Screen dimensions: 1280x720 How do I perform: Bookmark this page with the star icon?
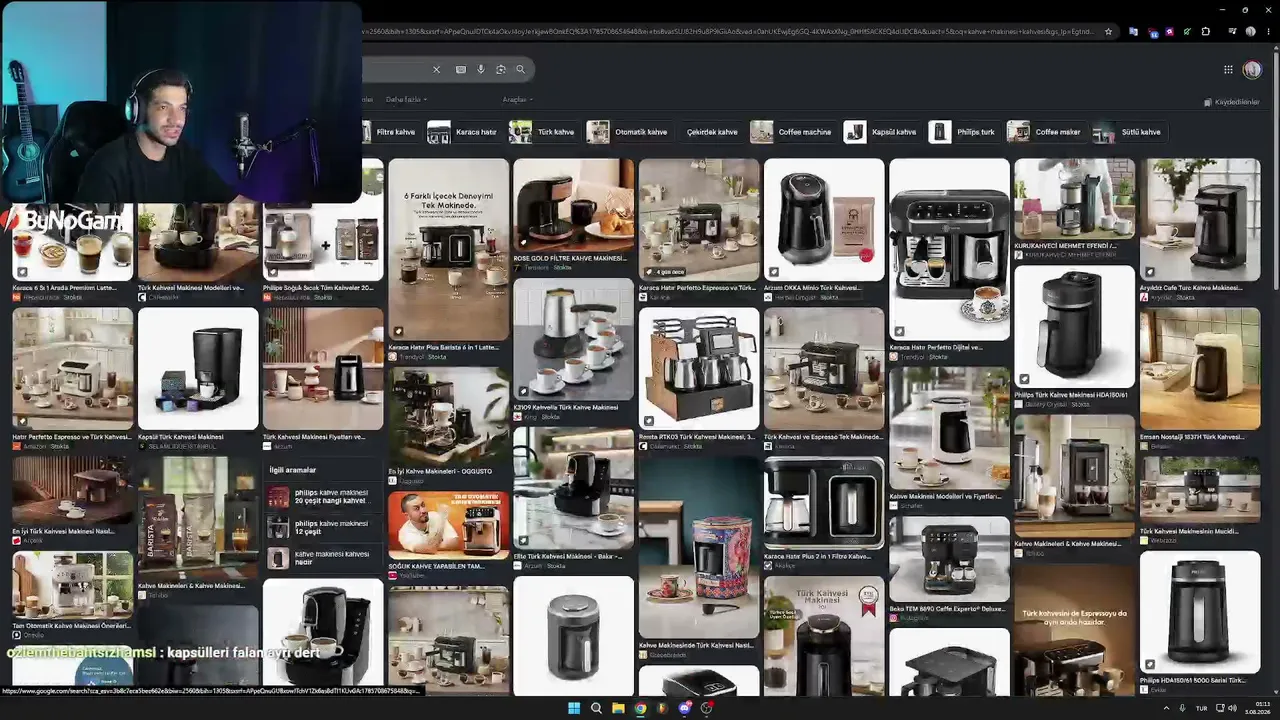[1108, 31]
